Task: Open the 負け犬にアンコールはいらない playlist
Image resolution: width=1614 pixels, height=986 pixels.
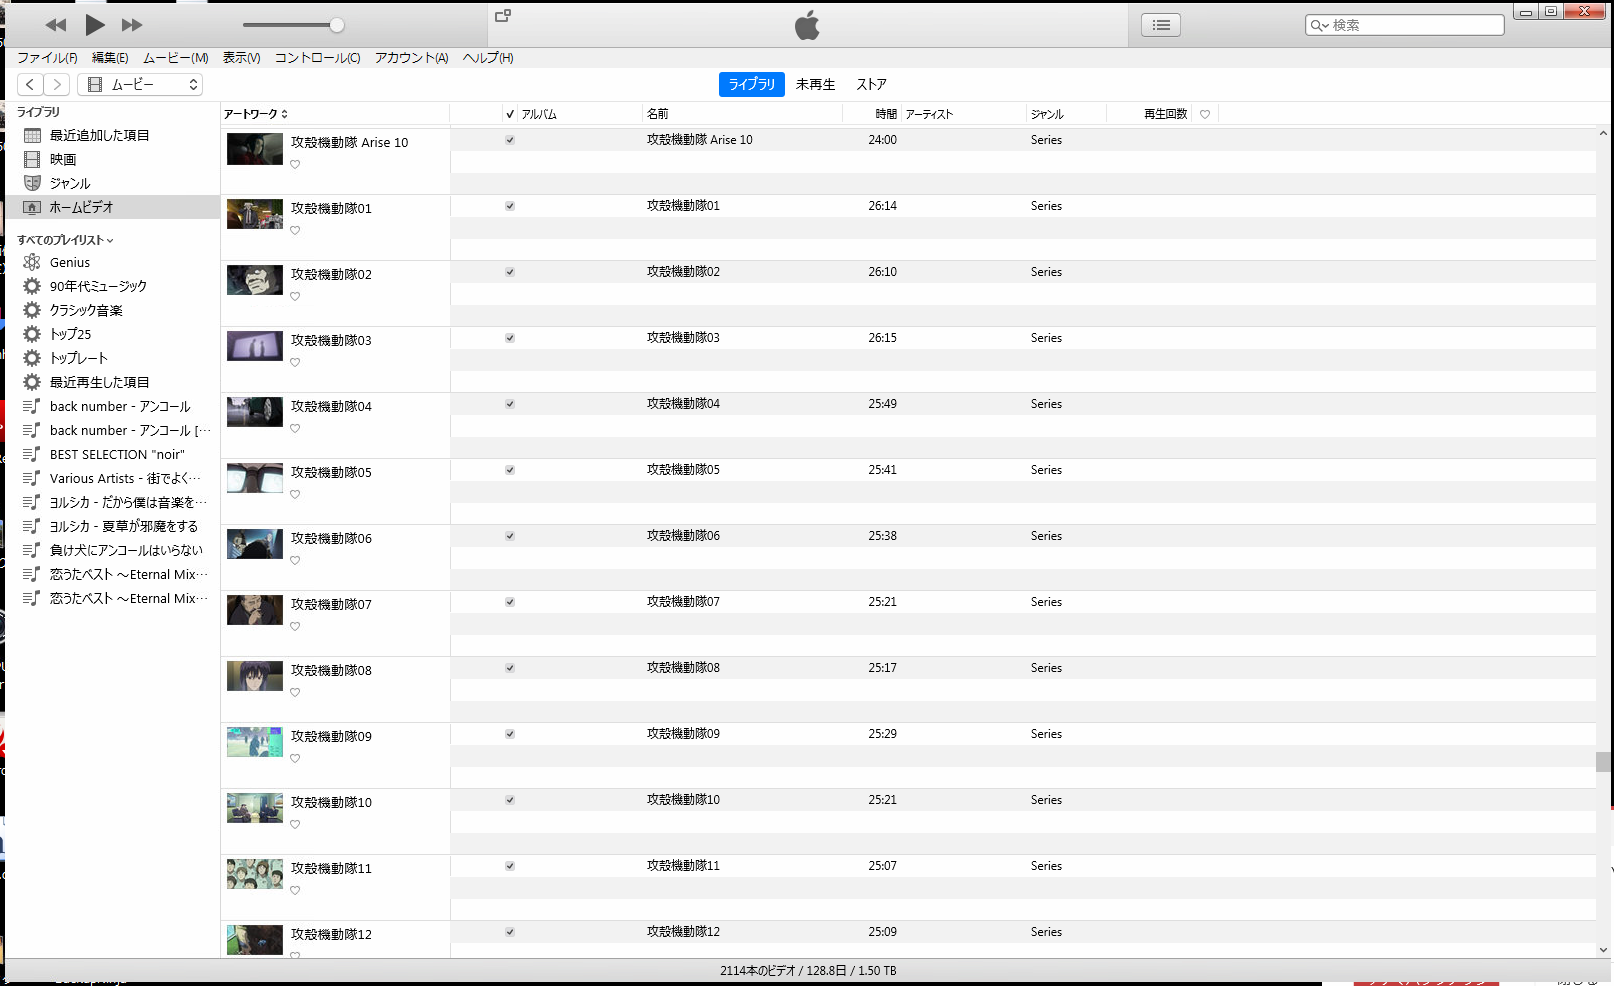Action: [113, 550]
